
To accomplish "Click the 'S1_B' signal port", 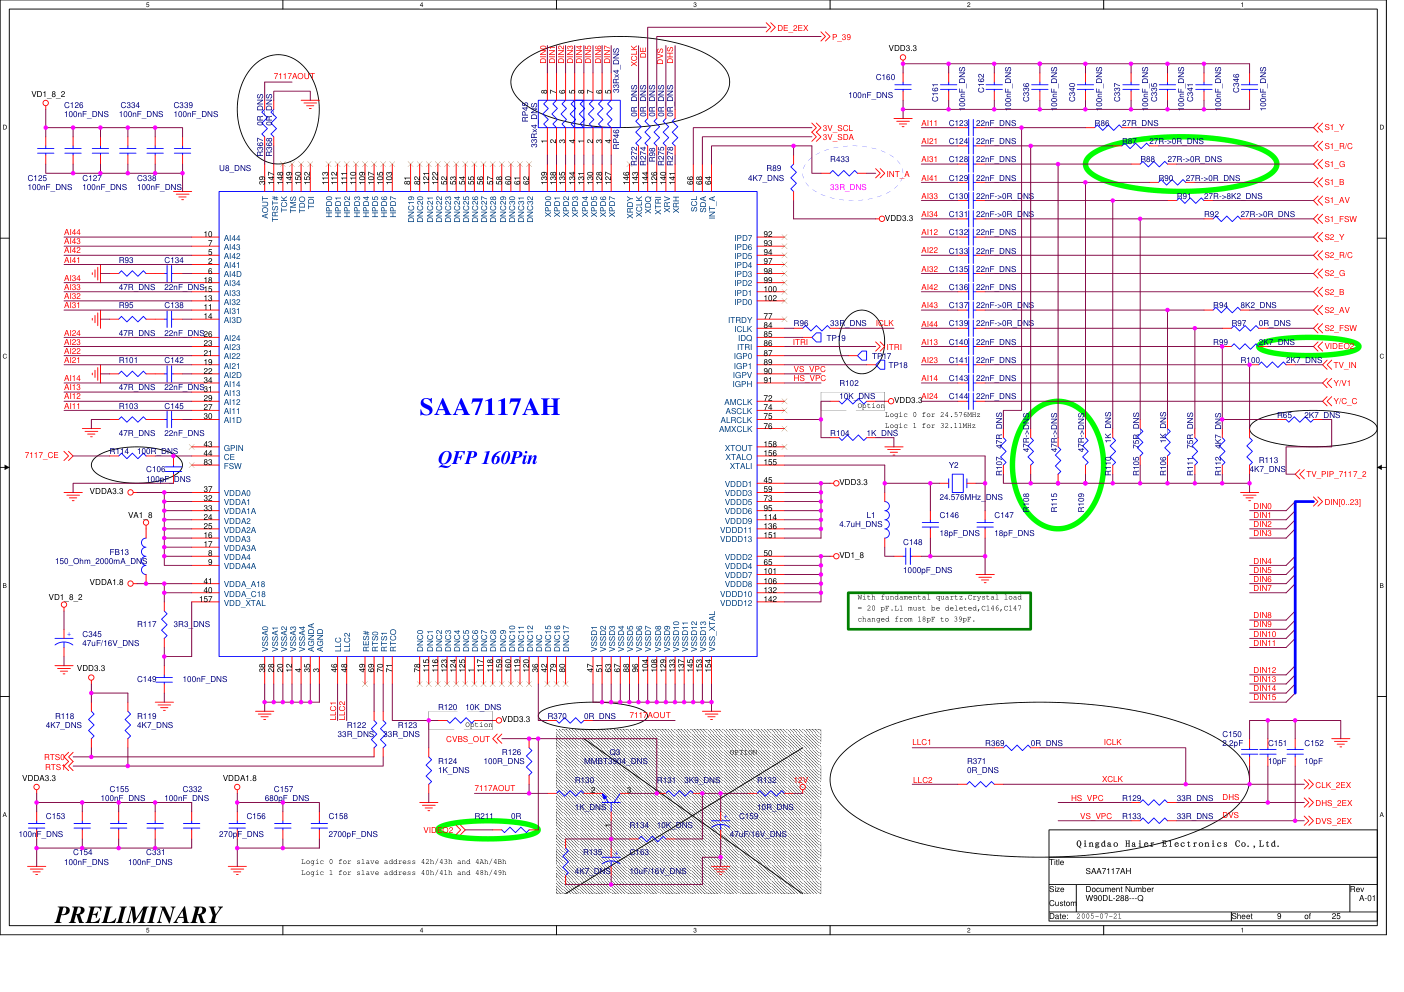I will [x=1334, y=182].
